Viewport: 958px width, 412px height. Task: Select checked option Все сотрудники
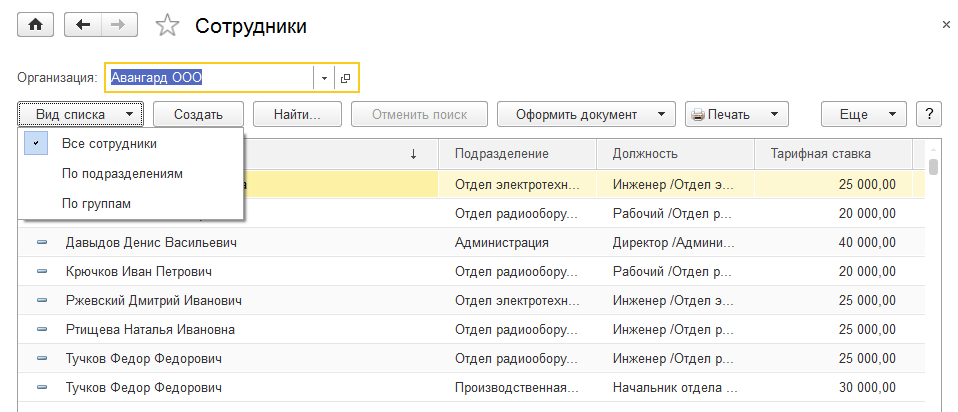(x=108, y=143)
